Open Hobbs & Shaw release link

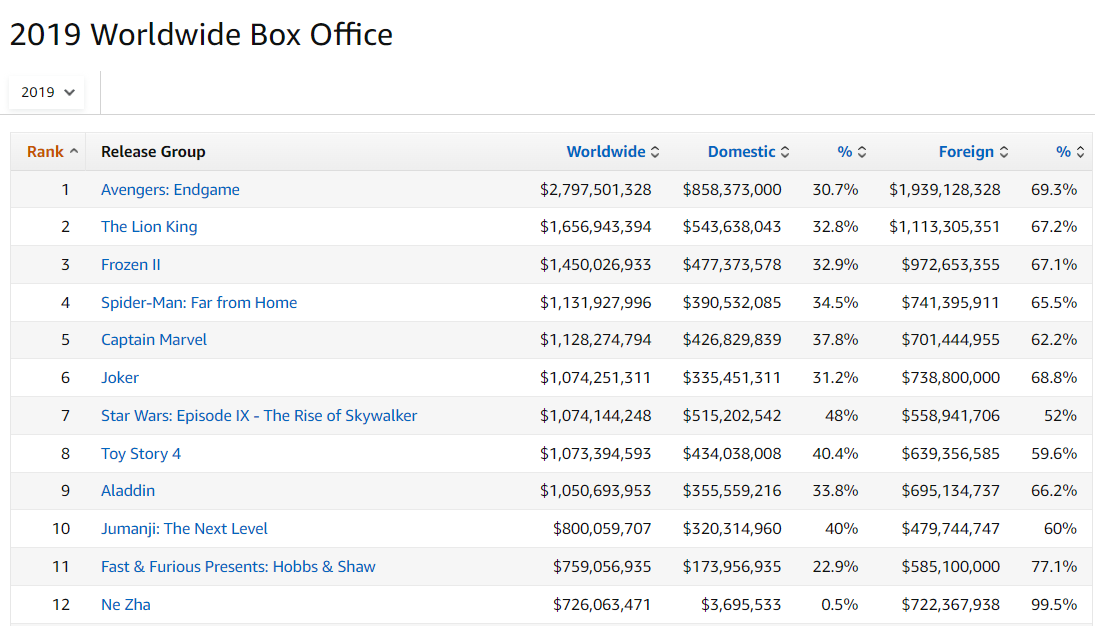point(238,567)
